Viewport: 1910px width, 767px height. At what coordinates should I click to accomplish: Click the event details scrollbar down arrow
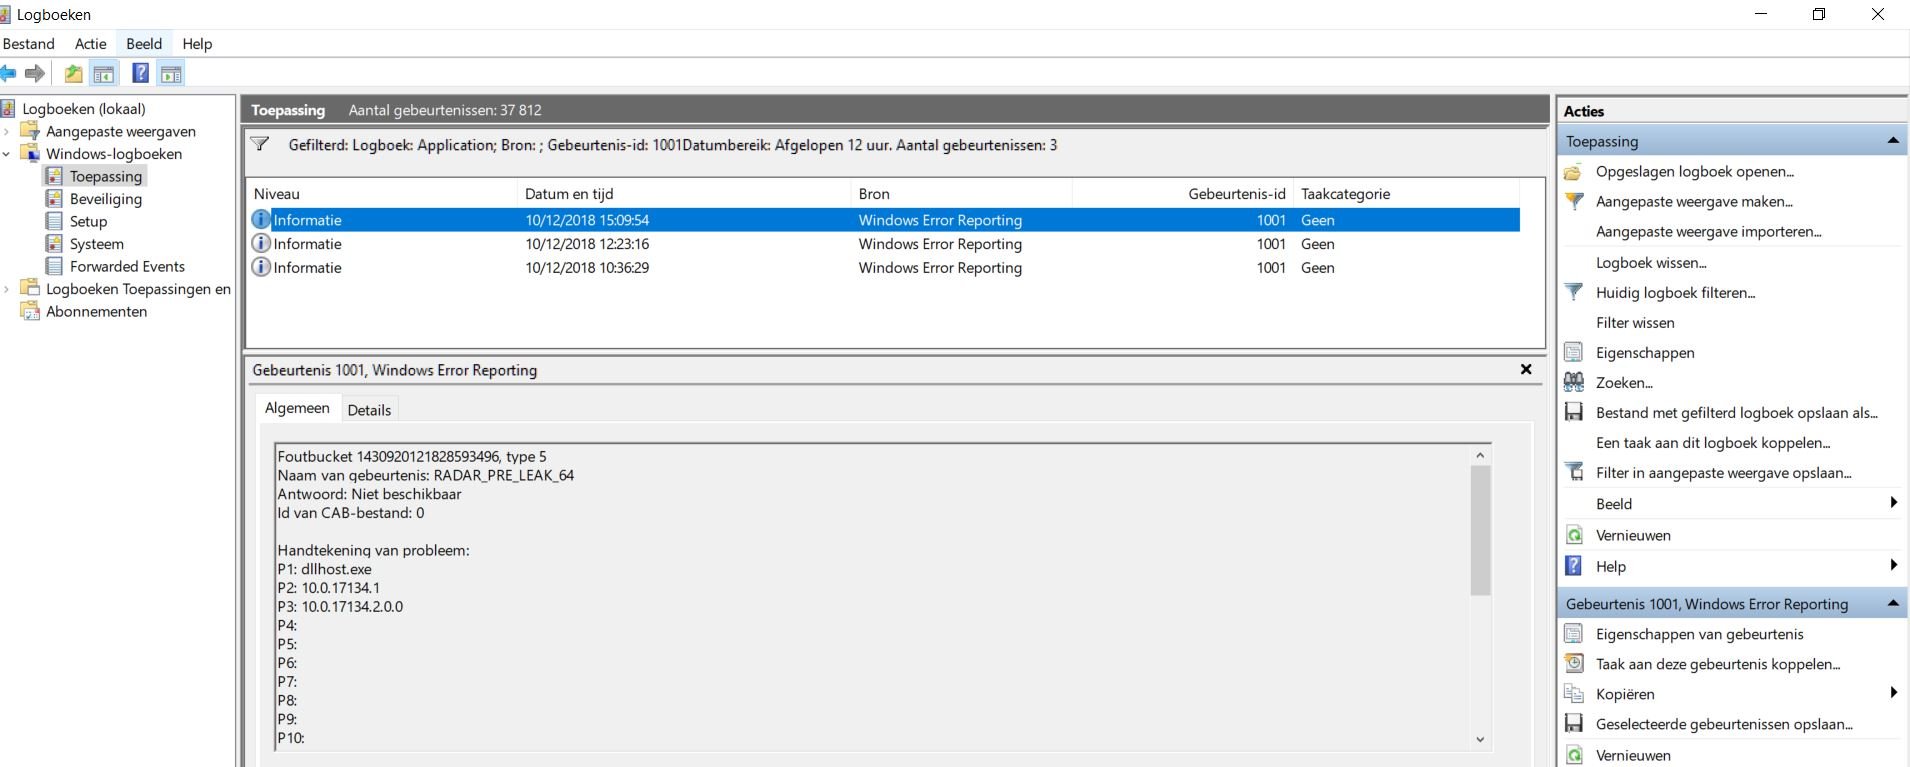(x=1480, y=740)
